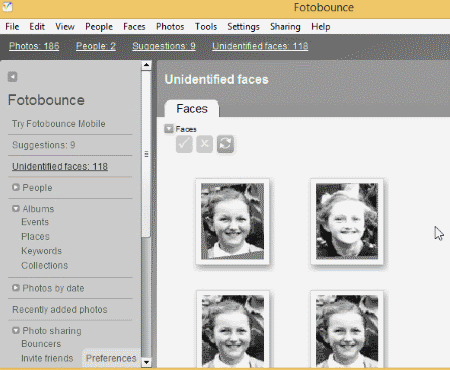Open the File menu
Screen dimensions: 450x370
pyautogui.click(x=12, y=27)
